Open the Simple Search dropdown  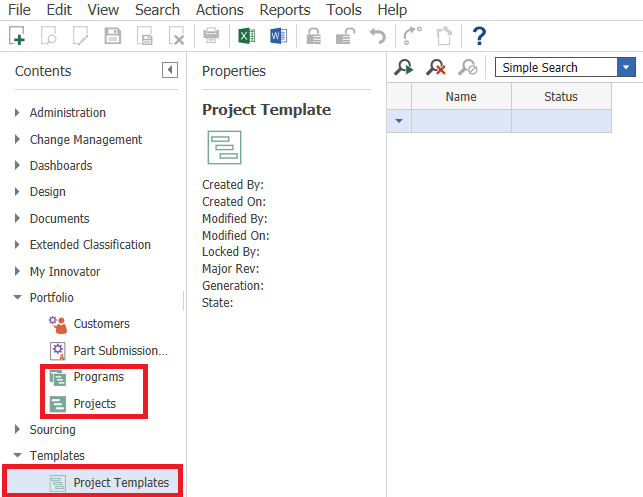click(627, 68)
